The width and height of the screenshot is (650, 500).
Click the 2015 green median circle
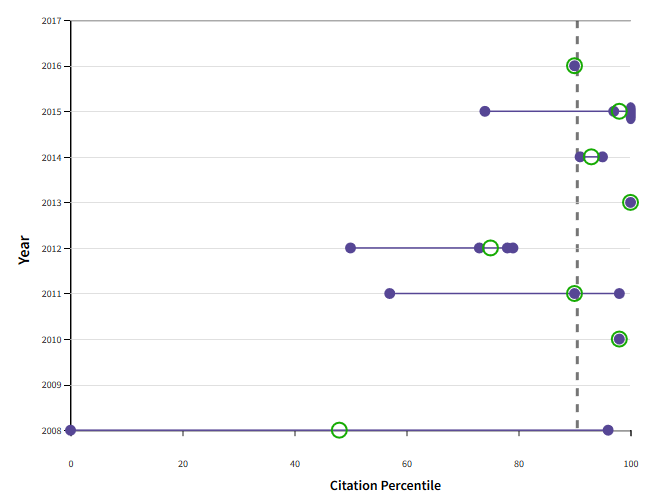point(619,111)
